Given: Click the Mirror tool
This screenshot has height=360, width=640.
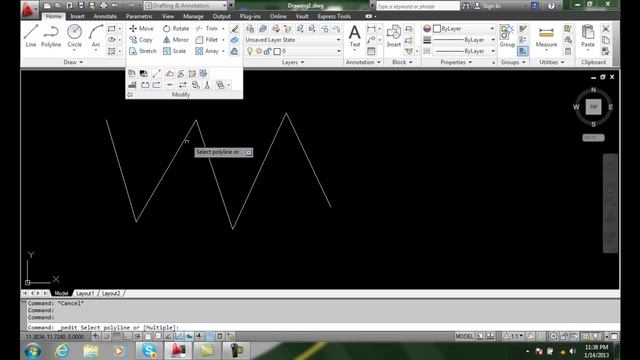Looking at the screenshot, I should (x=176, y=40).
